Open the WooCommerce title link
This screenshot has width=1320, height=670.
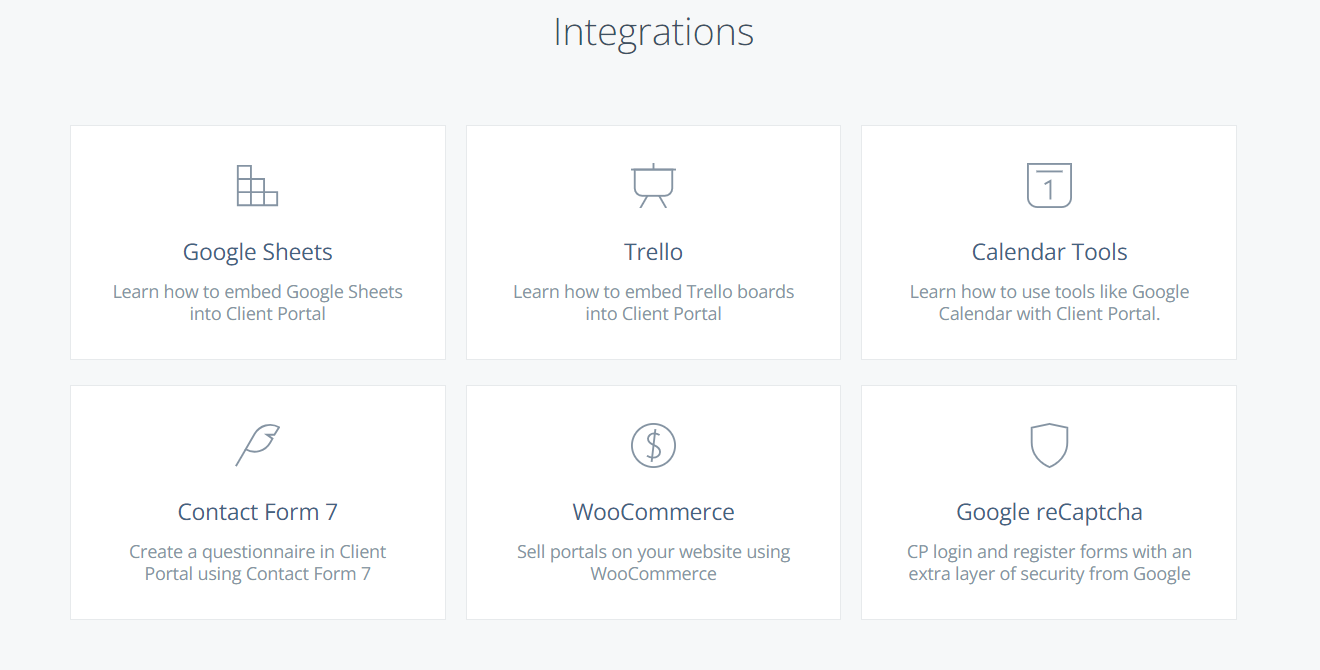pyautogui.click(x=653, y=512)
